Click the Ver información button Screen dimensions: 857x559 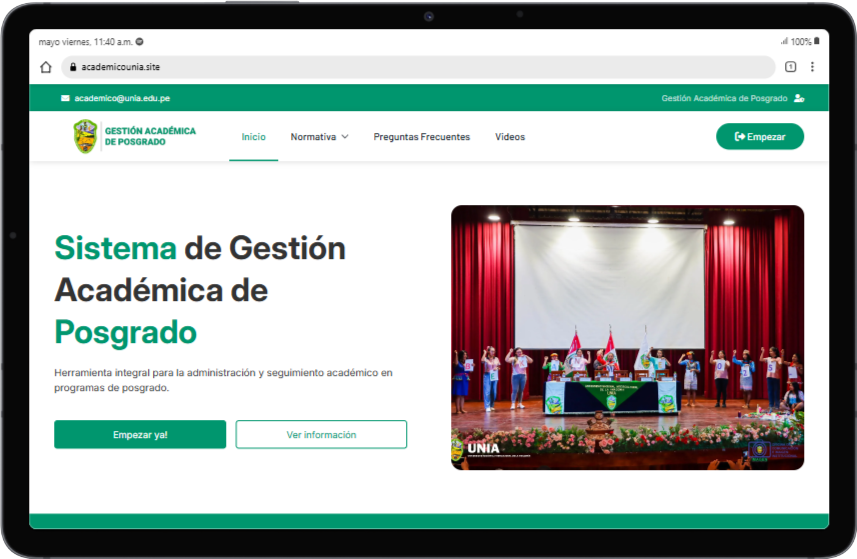pos(321,434)
